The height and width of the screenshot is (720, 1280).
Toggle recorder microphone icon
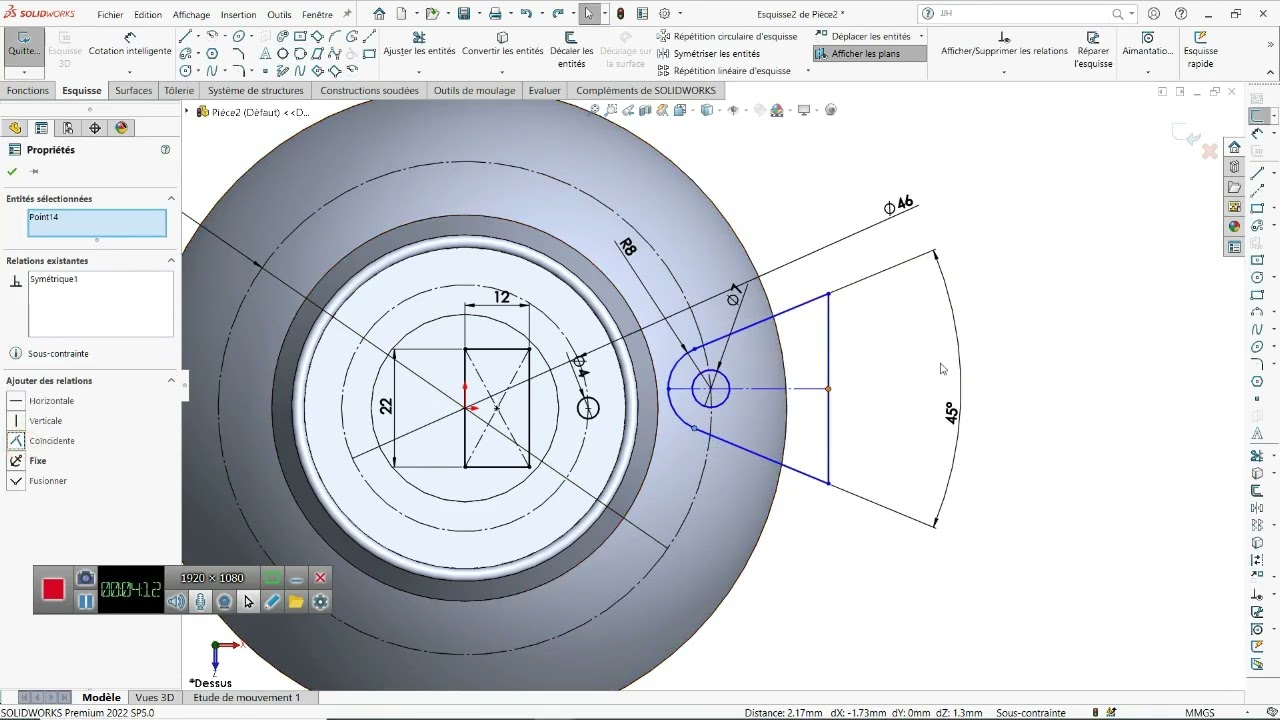pyautogui.click(x=200, y=601)
